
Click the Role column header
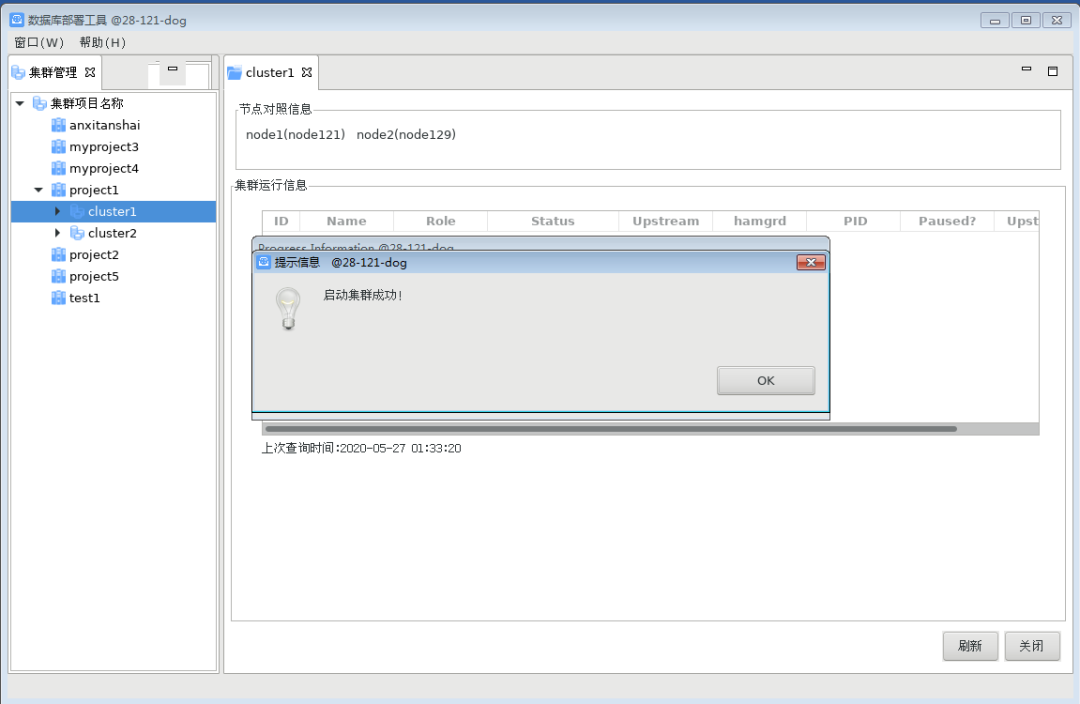pos(441,221)
